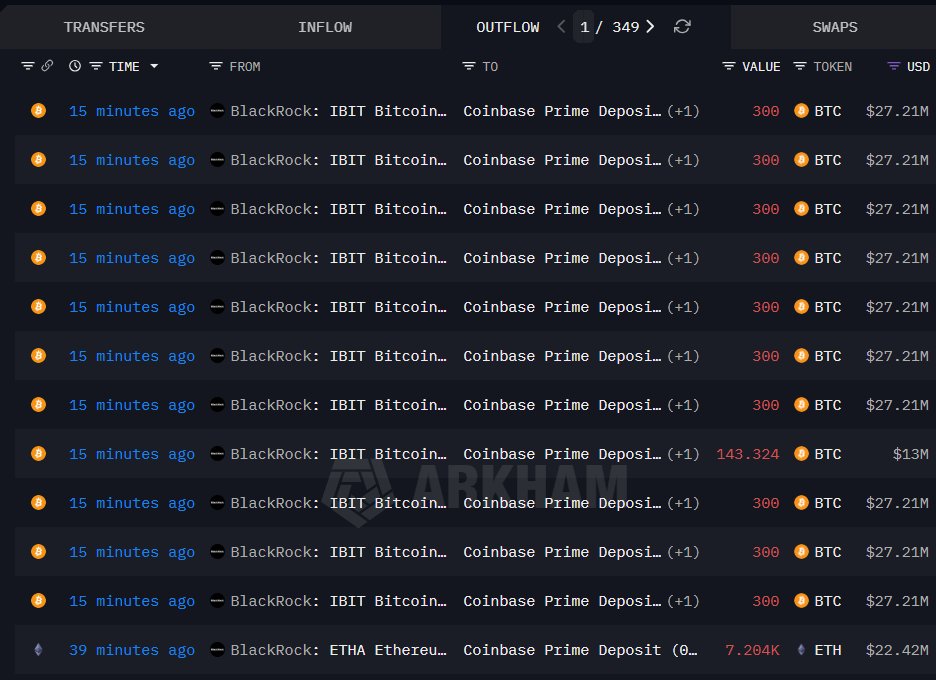
Task: Click Bitcoin chain icon in topmost row
Action: [x=38, y=110]
